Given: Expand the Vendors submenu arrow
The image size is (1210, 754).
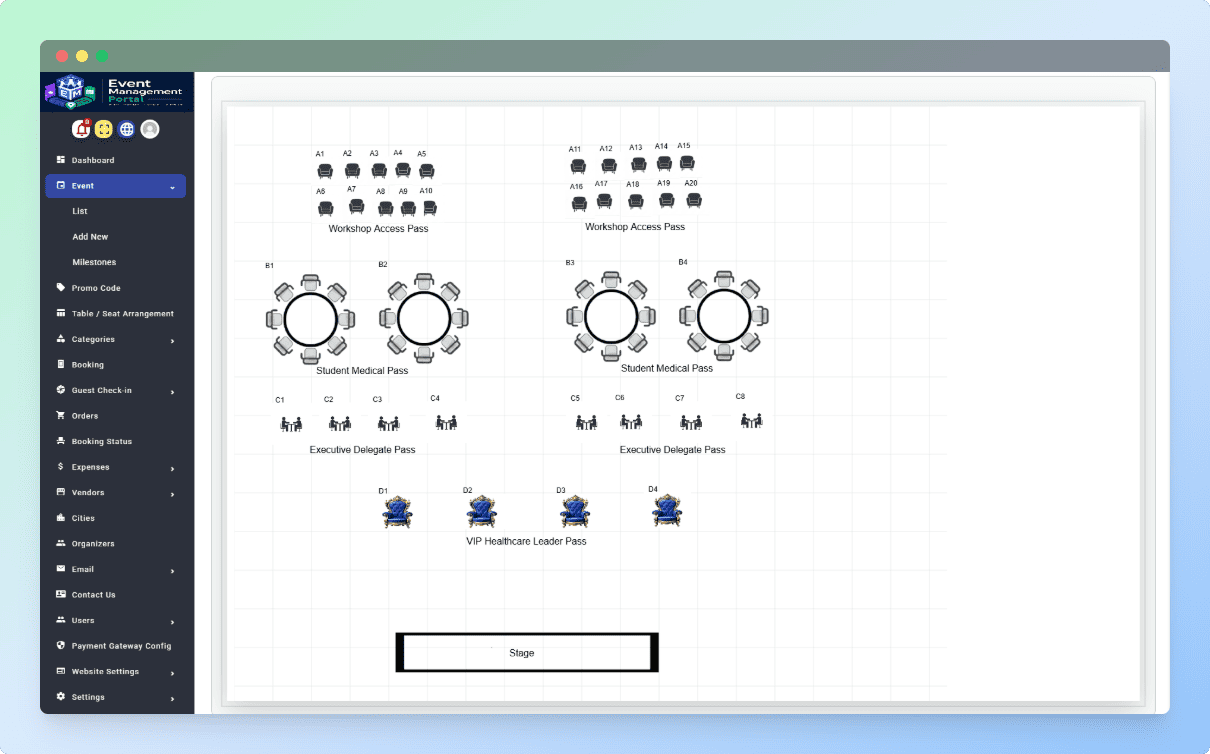Looking at the screenshot, I should [172, 493].
